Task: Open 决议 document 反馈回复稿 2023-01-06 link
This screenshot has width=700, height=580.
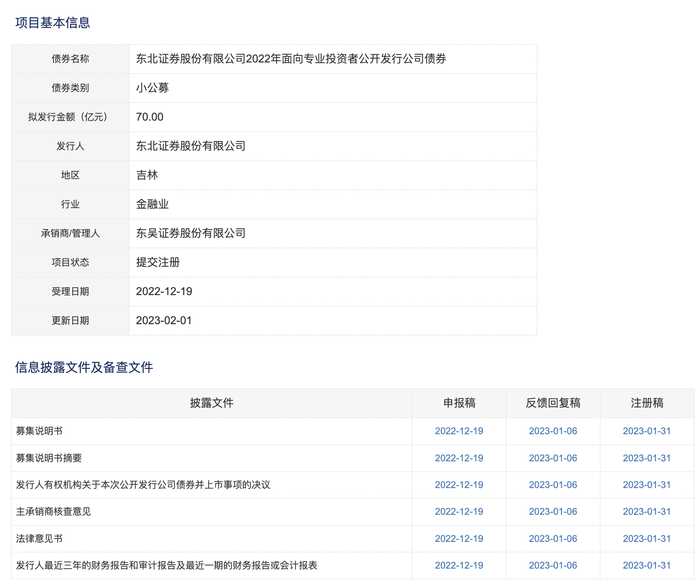Action: [x=553, y=485]
